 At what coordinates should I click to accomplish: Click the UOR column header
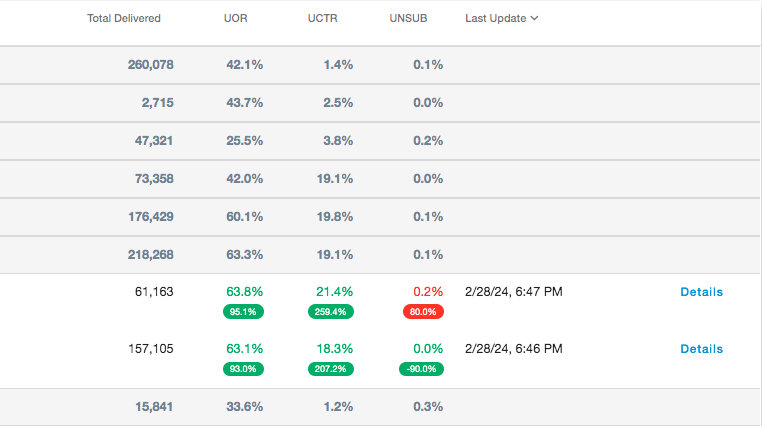pos(236,19)
